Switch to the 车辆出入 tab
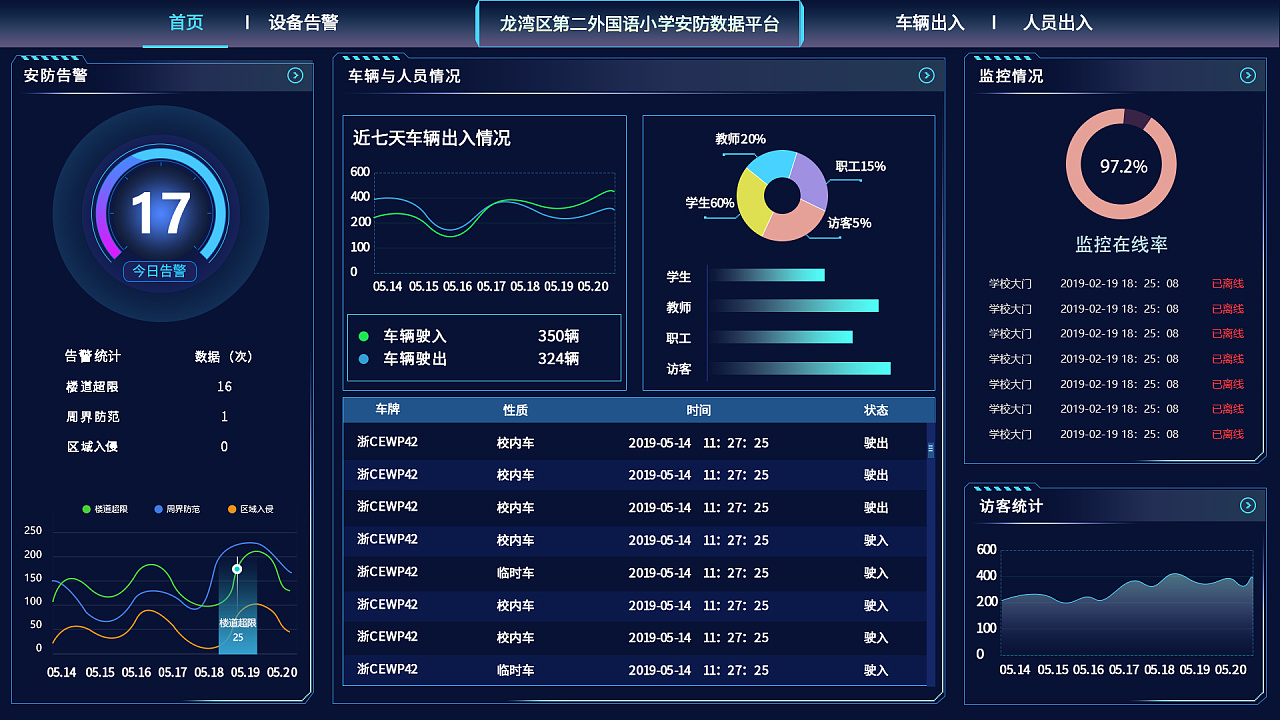The width and height of the screenshot is (1280, 720). coord(930,23)
